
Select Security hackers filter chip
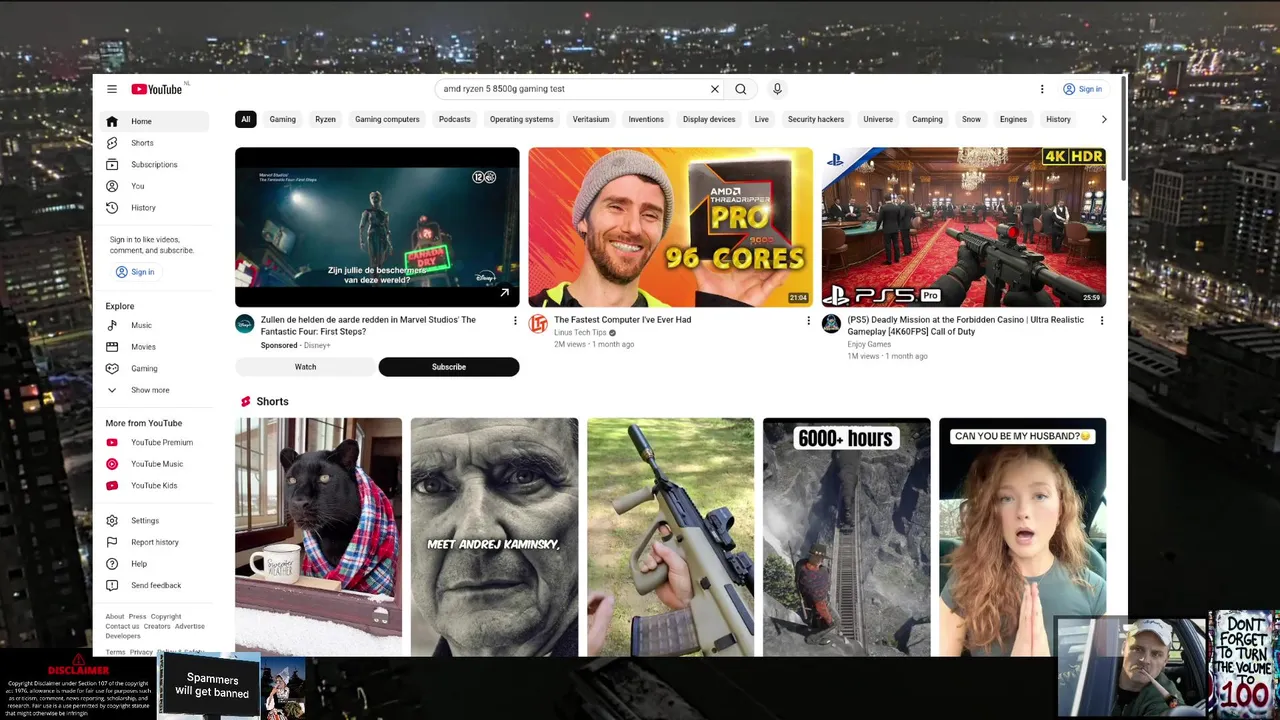(816, 119)
